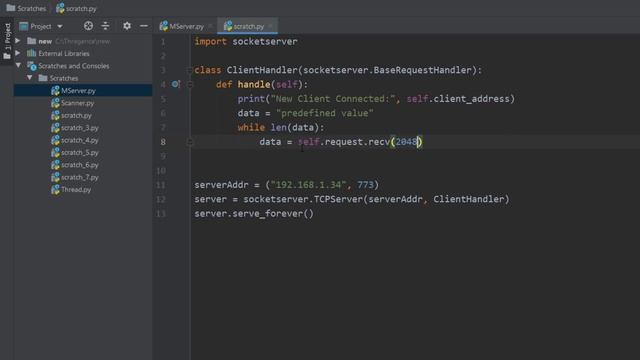Click the scratch.py breadcrumb item

click(x=76, y=8)
